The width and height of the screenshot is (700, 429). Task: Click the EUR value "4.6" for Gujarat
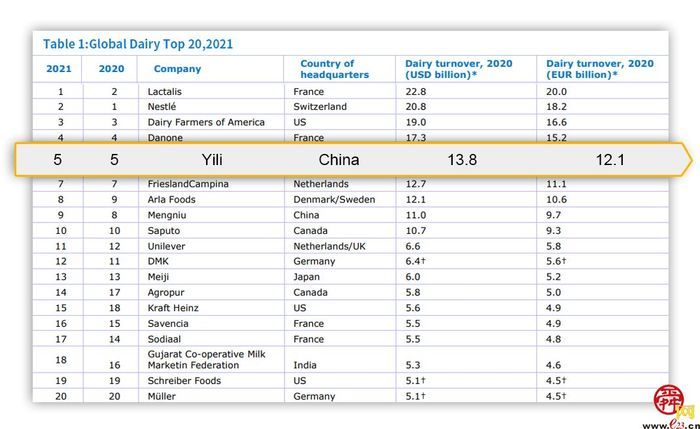pos(554,365)
